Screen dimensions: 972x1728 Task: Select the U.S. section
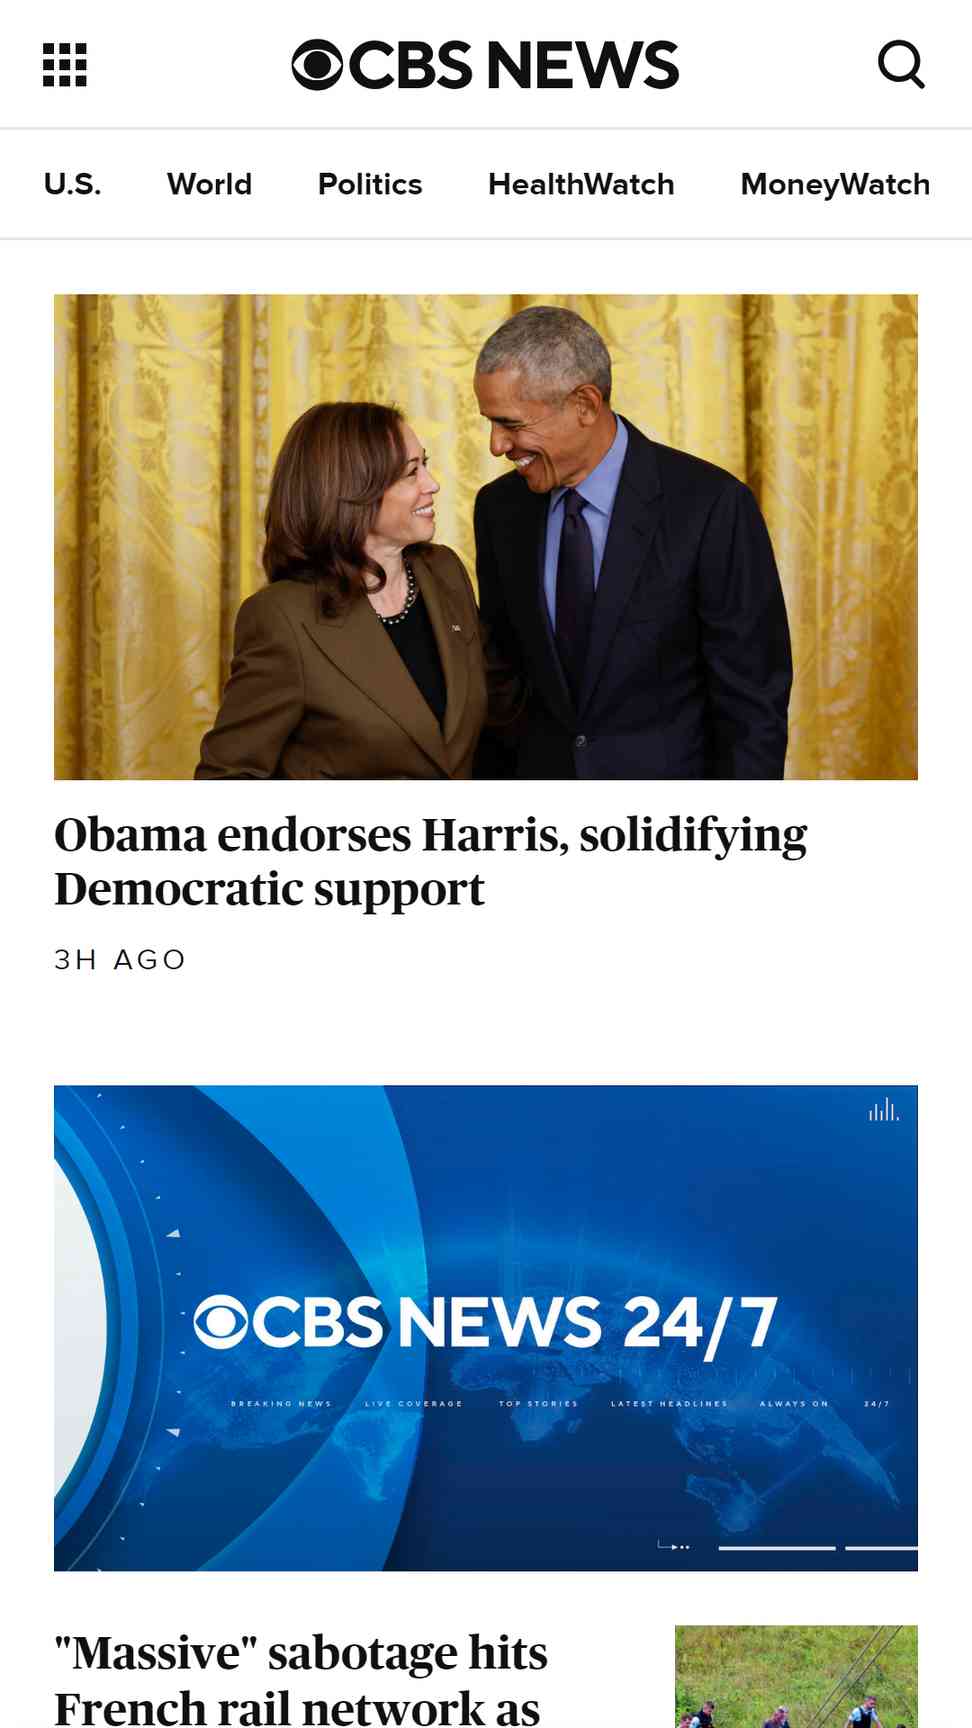tap(72, 184)
